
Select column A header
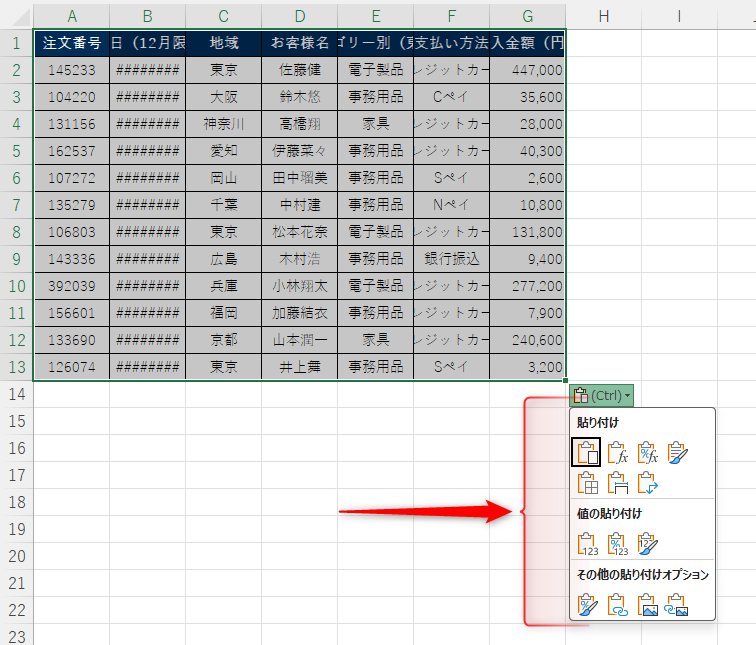pyautogui.click(x=72, y=16)
